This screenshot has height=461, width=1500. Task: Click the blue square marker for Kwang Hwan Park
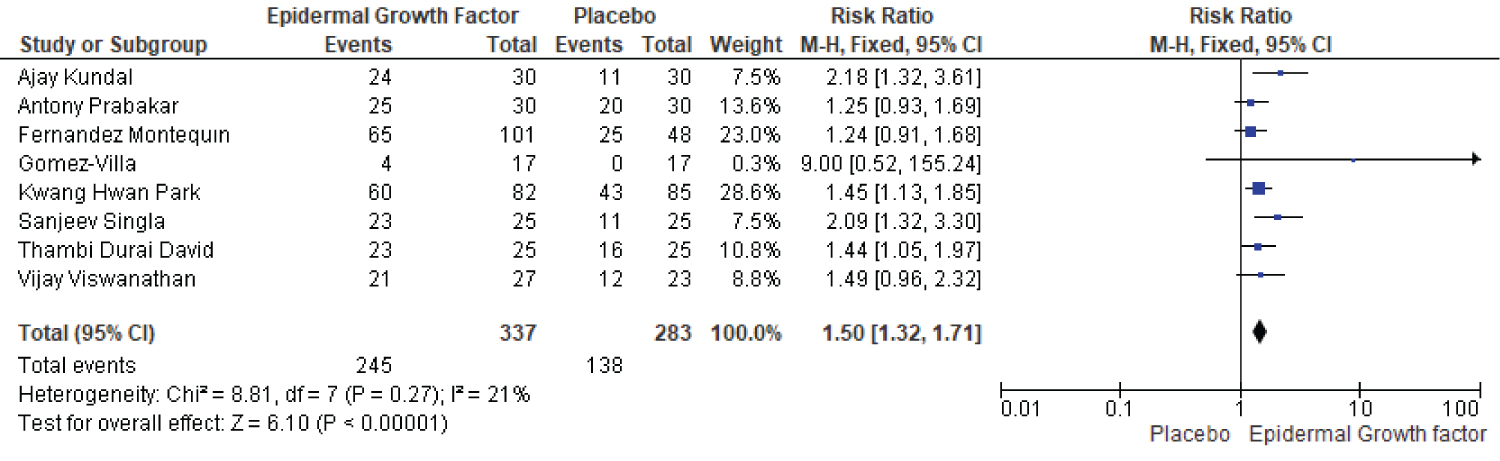point(1259,188)
